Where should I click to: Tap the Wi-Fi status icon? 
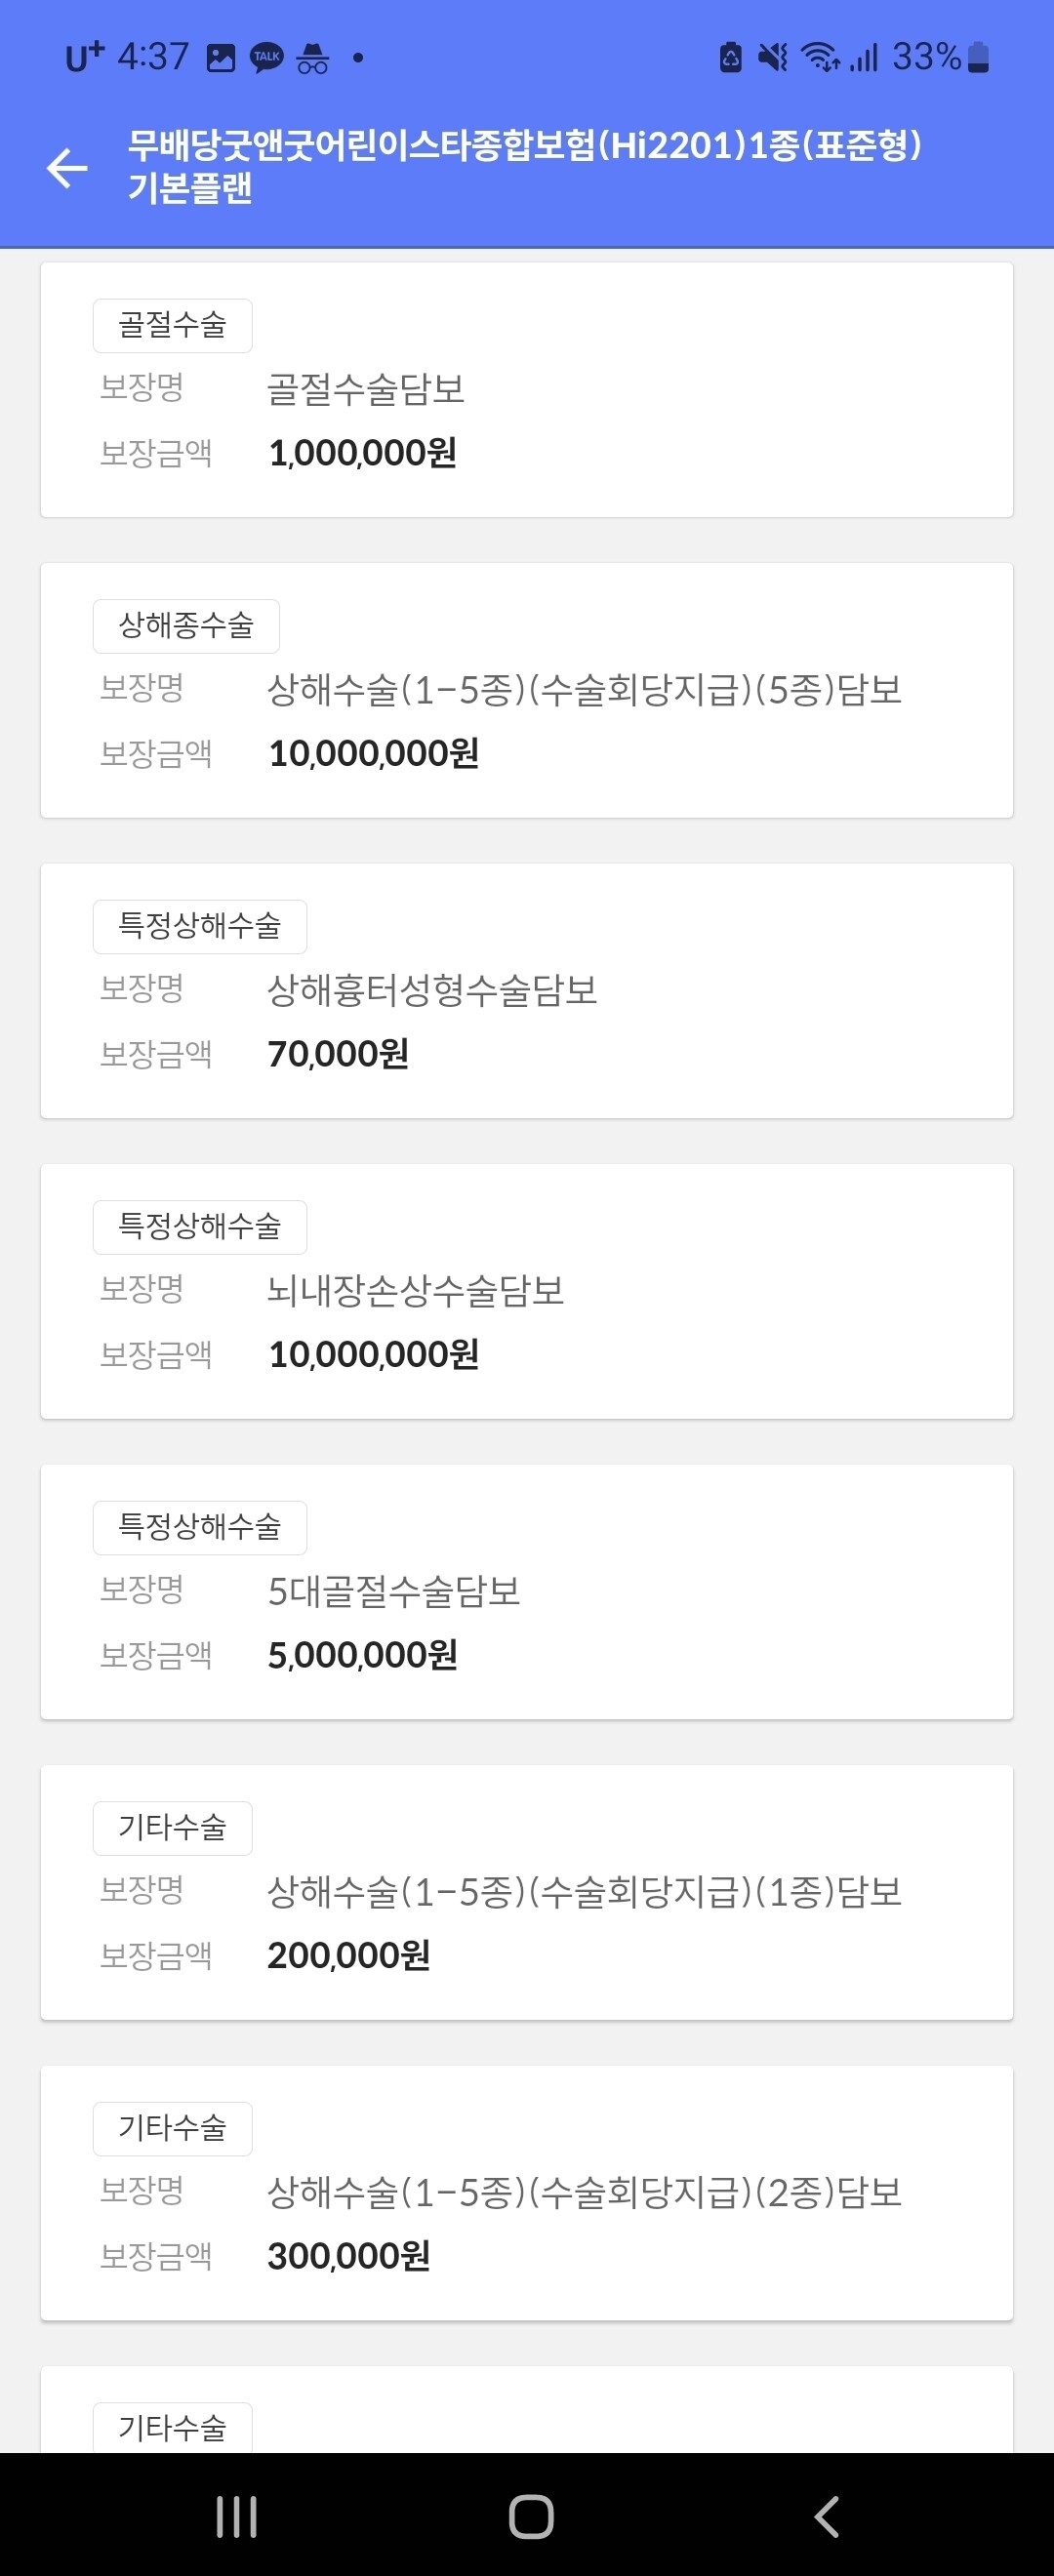pyautogui.click(x=820, y=57)
